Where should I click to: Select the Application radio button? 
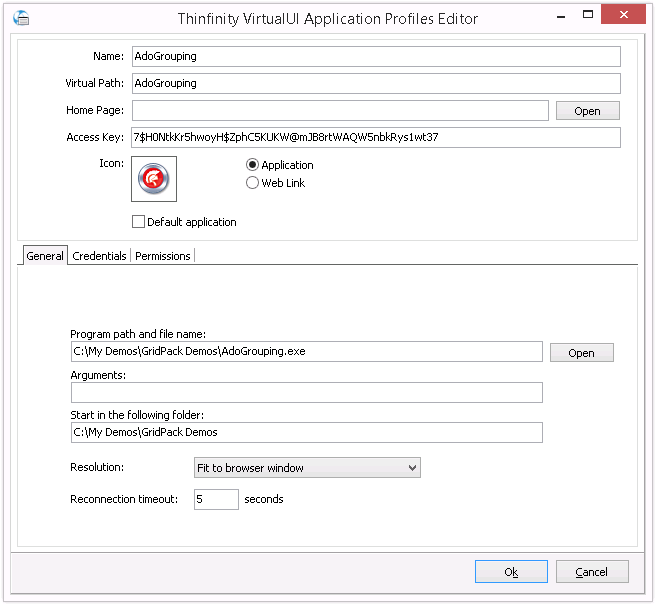tap(253, 165)
